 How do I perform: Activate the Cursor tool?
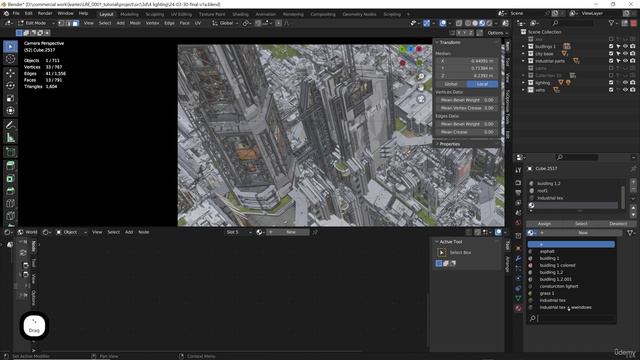click(x=10, y=59)
